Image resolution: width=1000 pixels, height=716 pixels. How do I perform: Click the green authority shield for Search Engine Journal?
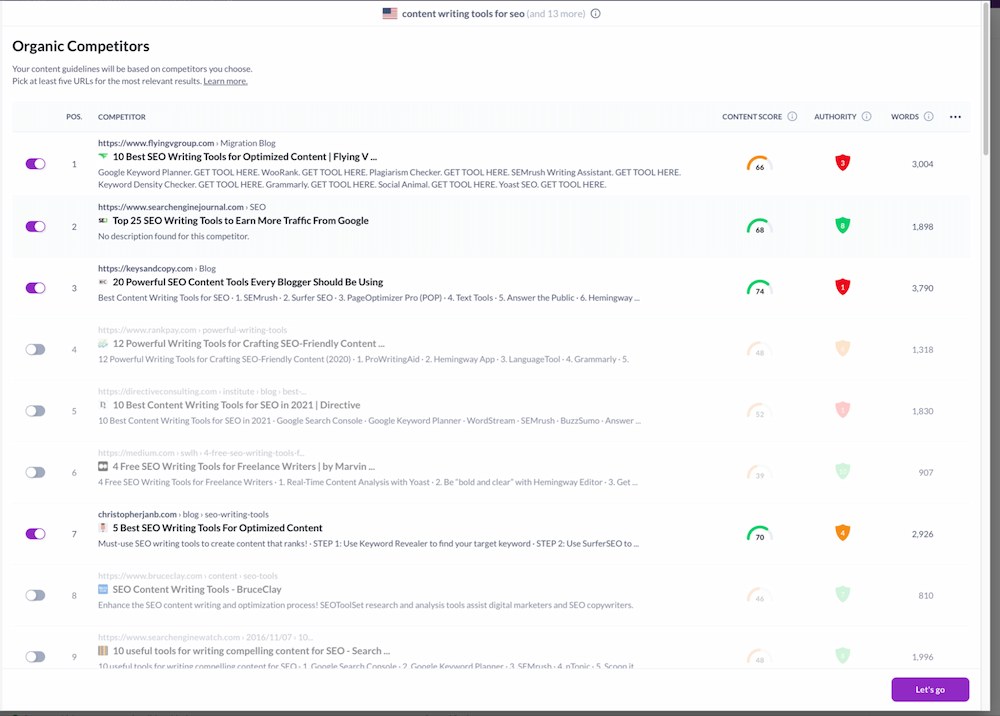pyautogui.click(x=843, y=226)
